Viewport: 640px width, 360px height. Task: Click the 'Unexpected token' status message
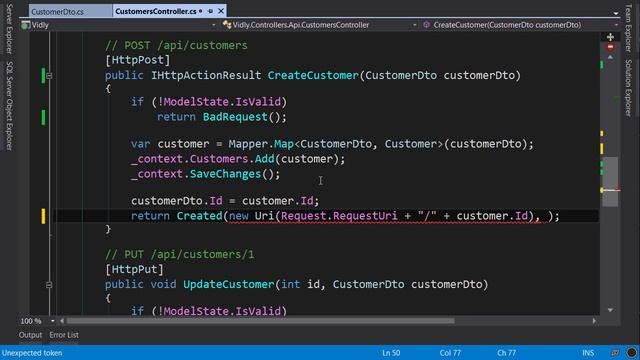32,353
